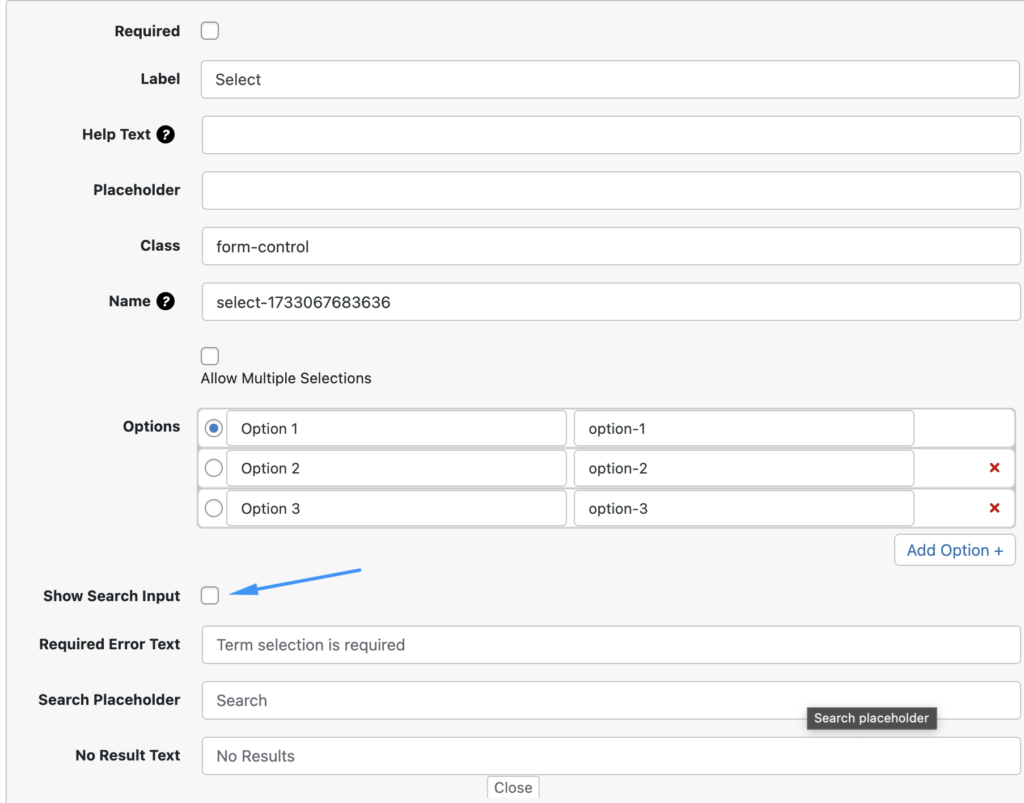Toggle the Show Search Input checkbox
The width and height of the screenshot is (1024, 803).
tap(210, 596)
